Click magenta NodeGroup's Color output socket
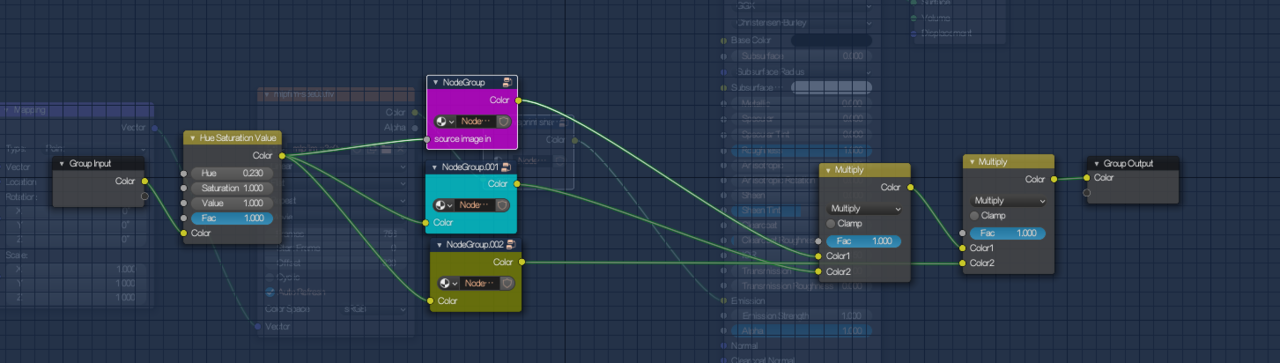This screenshot has height=363, width=1280. (518, 100)
